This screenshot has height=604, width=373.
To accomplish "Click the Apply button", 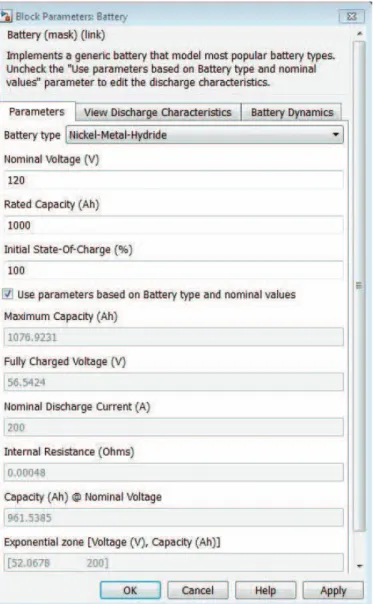I will click(333, 590).
